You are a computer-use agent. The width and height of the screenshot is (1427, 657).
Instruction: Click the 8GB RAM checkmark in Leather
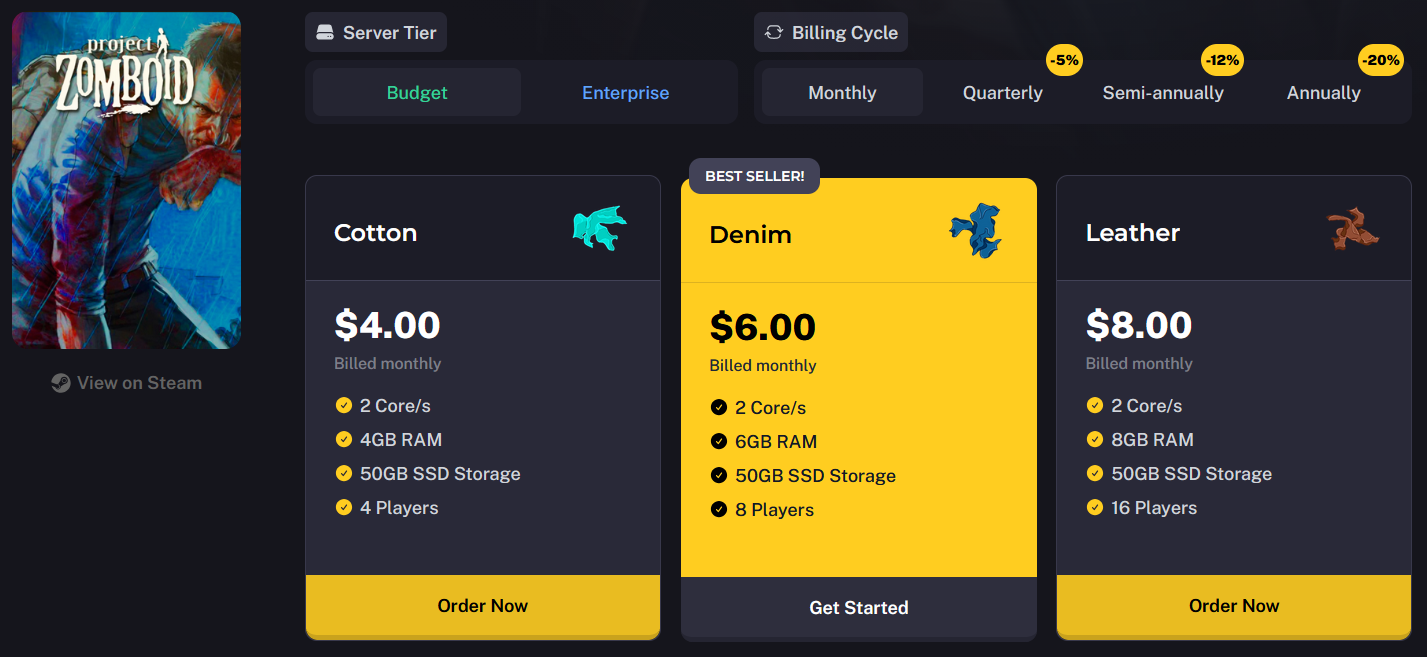[1095, 439]
